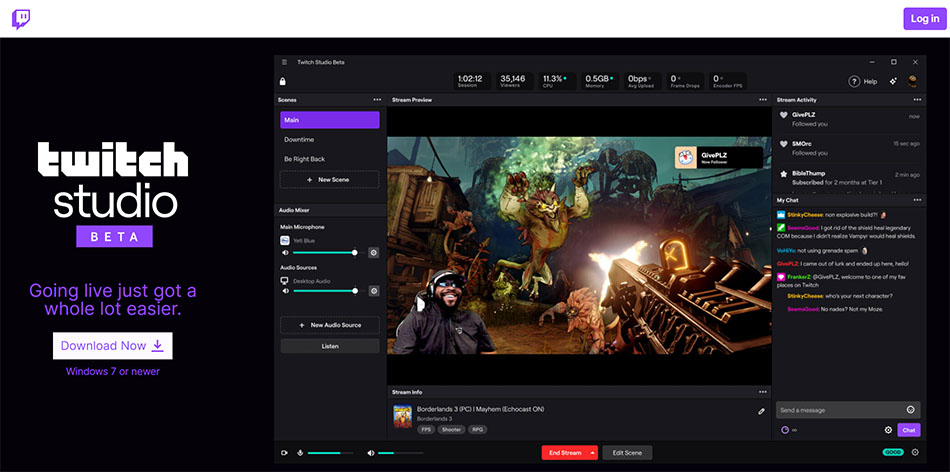Click the heart icon beside SMOrc activity
This screenshot has height=472, width=950.
coord(783,144)
